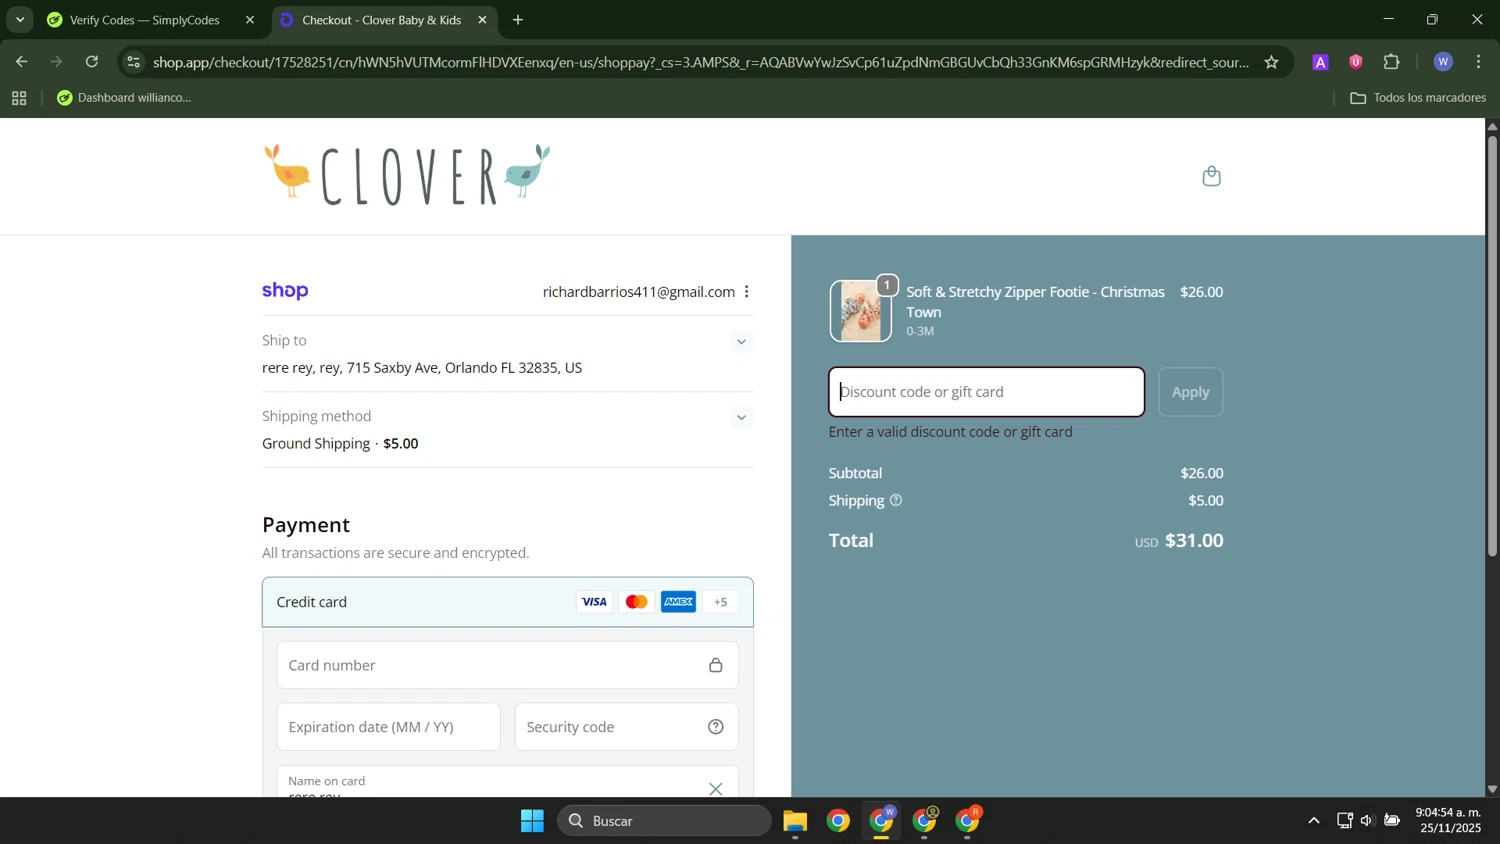Viewport: 1500px width, 844px height.
Task: Close the Checkout Clover tab
Action: 482,20
